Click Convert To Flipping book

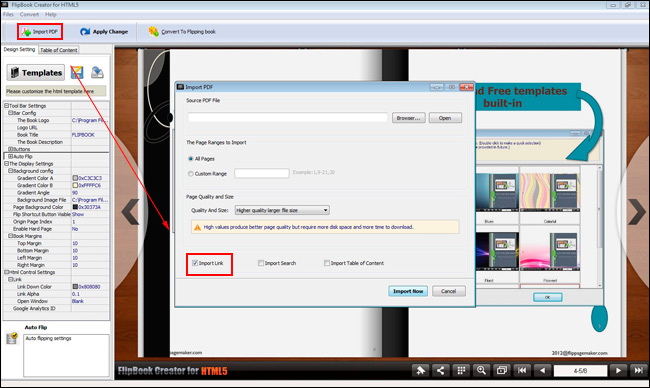182,32
